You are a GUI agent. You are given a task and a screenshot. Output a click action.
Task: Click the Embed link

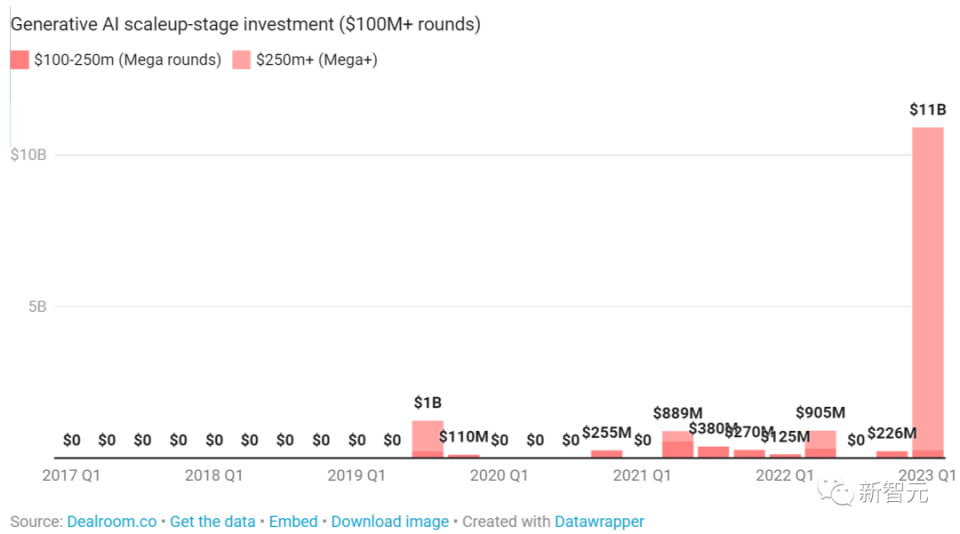[293, 521]
